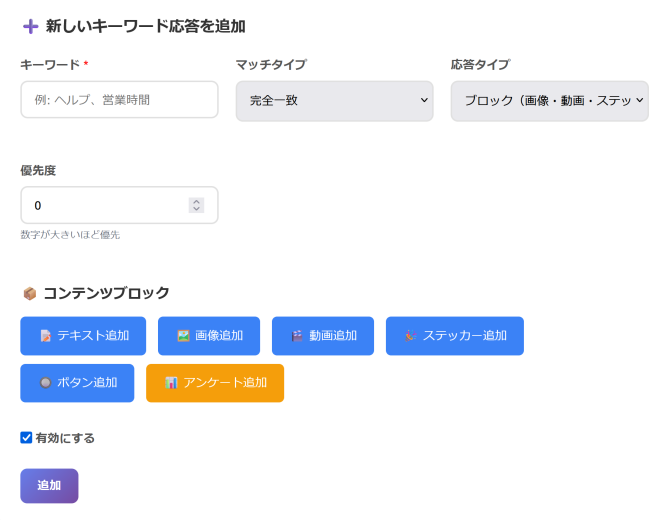Click the film icon on 動画追加
666x520 pixels.
click(x=297, y=336)
